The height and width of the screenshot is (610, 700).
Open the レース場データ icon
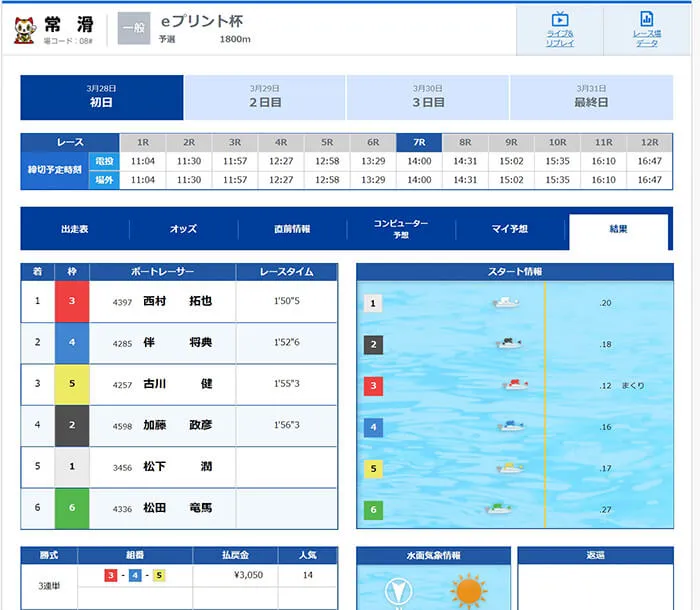646,20
